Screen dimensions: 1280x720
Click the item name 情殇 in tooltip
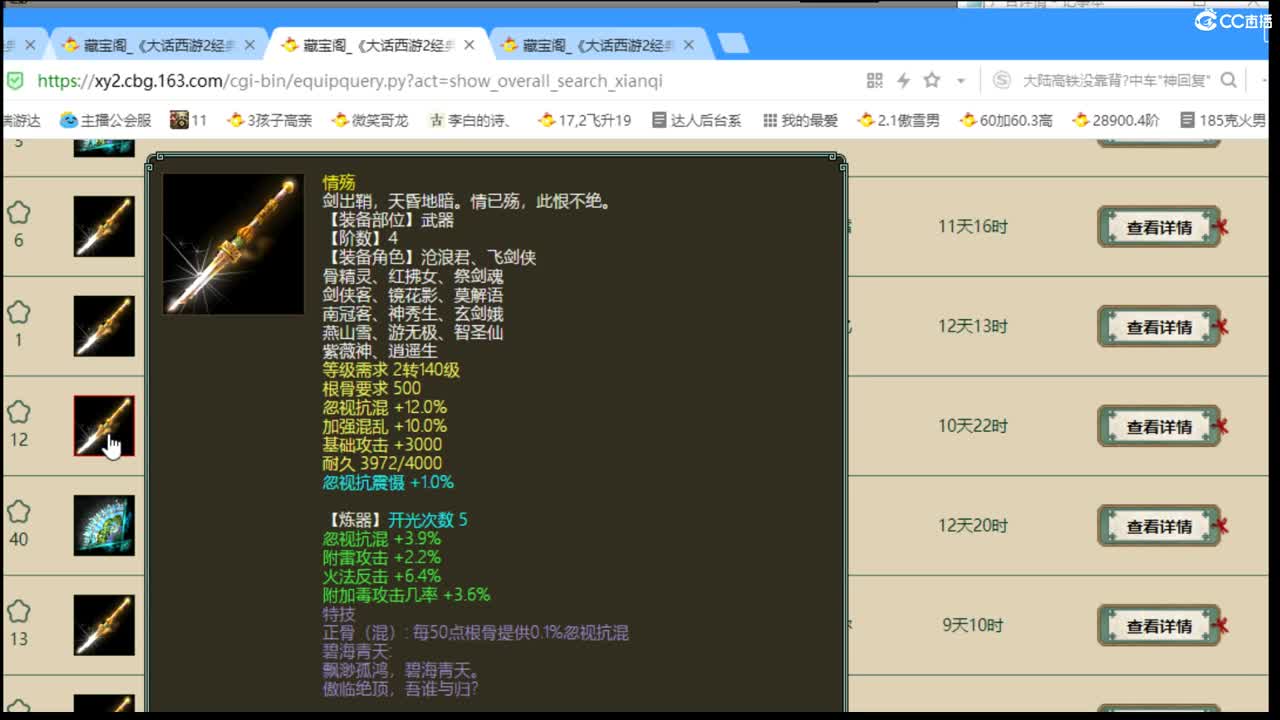[338, 182]
